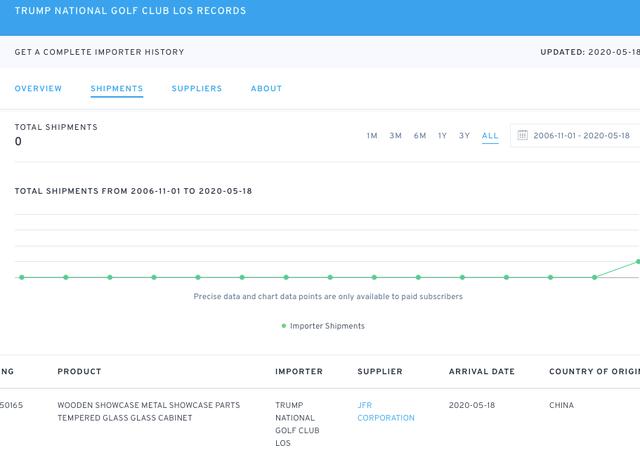
Task: Select the Trump National Golf Club Los importer cell
Action: tap(297, 424)
